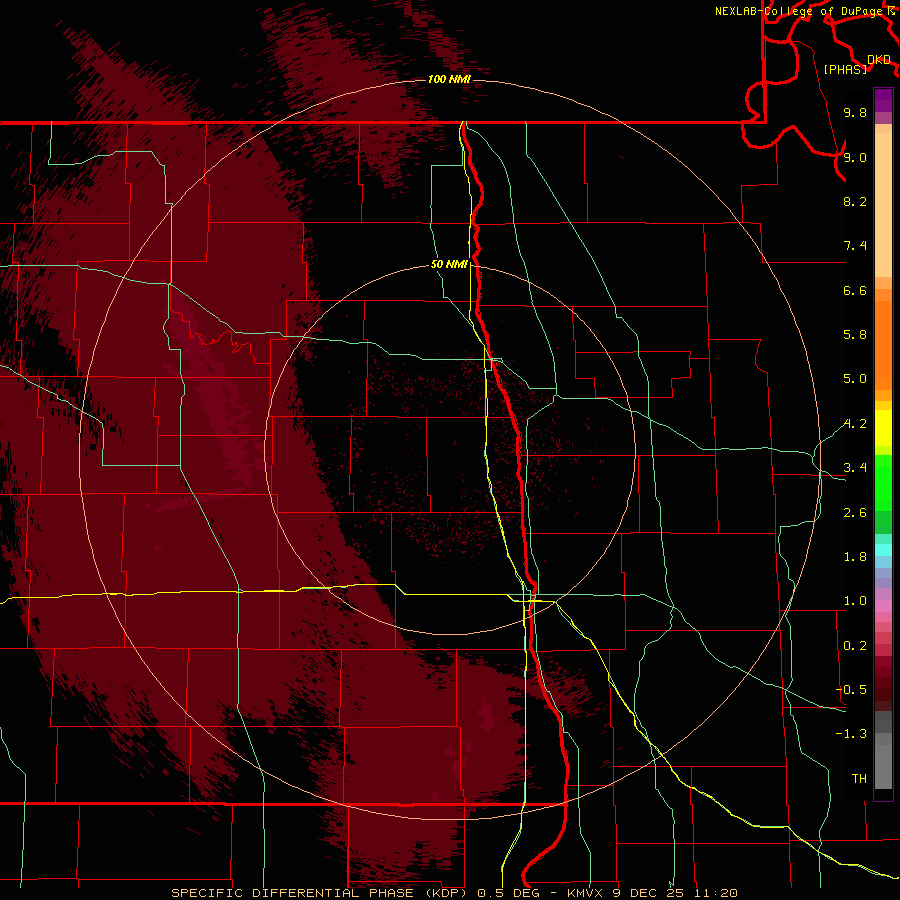The image size is (900, 900).
Task: Select the 5.0 scale value
Action: (x=855, y=379)
